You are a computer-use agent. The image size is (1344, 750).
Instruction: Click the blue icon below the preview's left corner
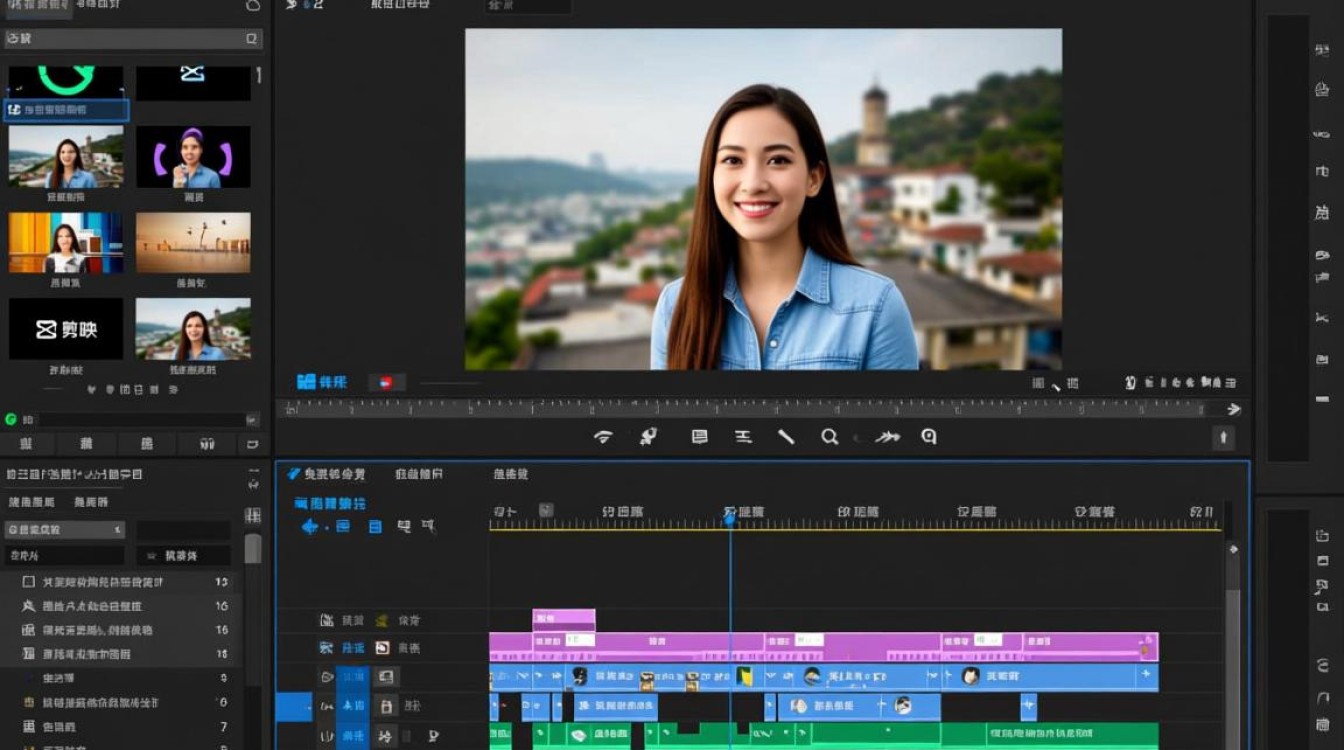[x=306, y=382]
